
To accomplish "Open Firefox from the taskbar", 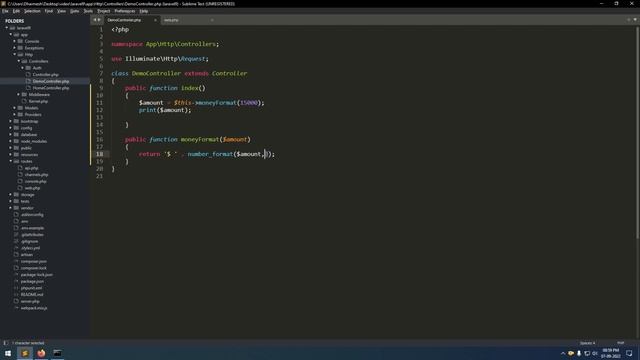I will (x=41, y=353).
